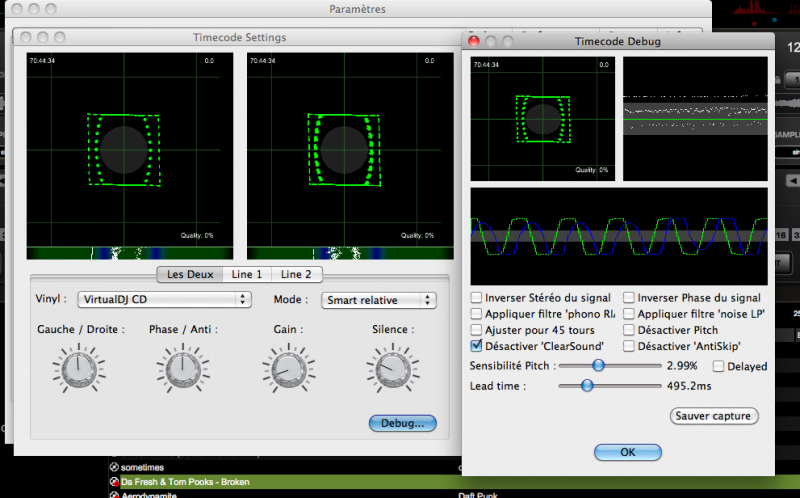Viewport: 800px width, 498px height.
Task: Click the Debug... button
Action: coord(403,423)
